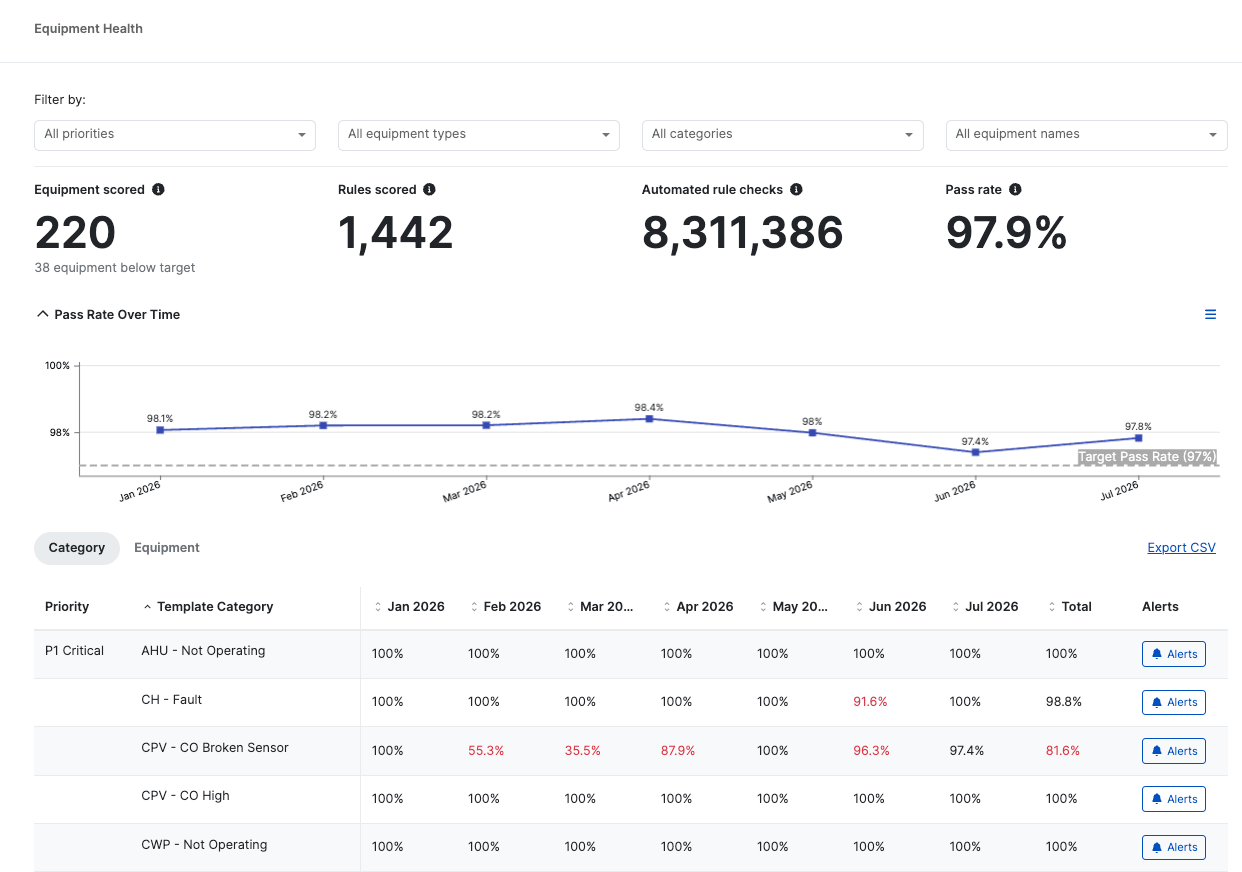This screenshot has width=1242, height=872.
Task: Click the red 55.3% cell
Action: (x=486, y=751)
